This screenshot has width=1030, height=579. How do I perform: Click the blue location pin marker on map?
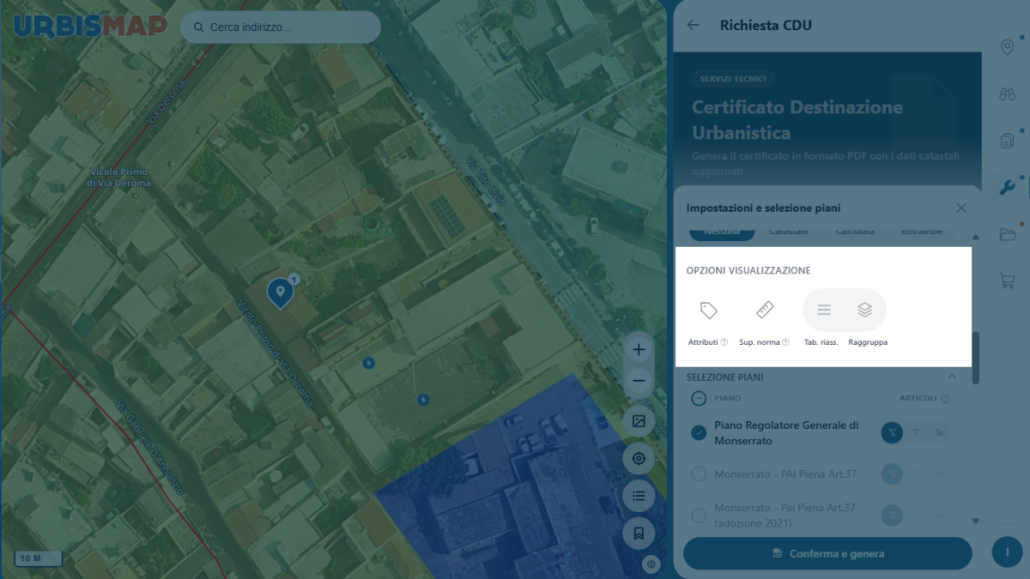[280, 292]
